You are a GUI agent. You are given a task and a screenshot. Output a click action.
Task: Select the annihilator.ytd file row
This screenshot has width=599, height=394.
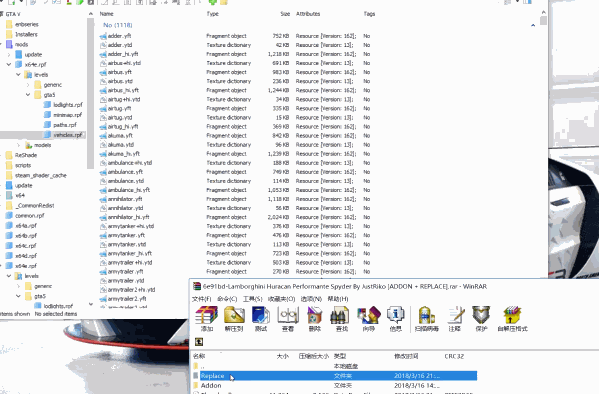coord(236,208)
